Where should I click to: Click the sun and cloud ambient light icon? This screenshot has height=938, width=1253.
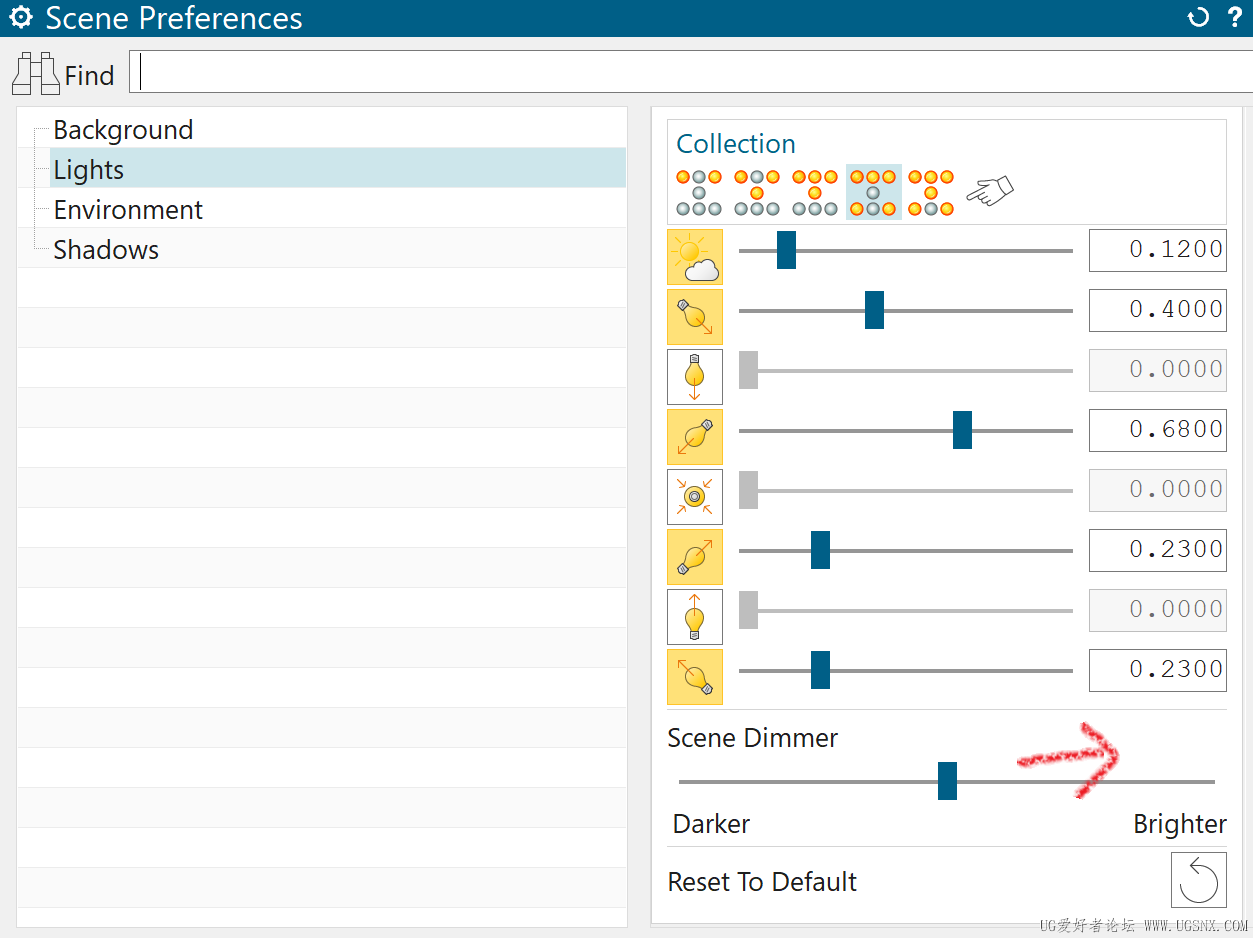click(x=695, y=257)
